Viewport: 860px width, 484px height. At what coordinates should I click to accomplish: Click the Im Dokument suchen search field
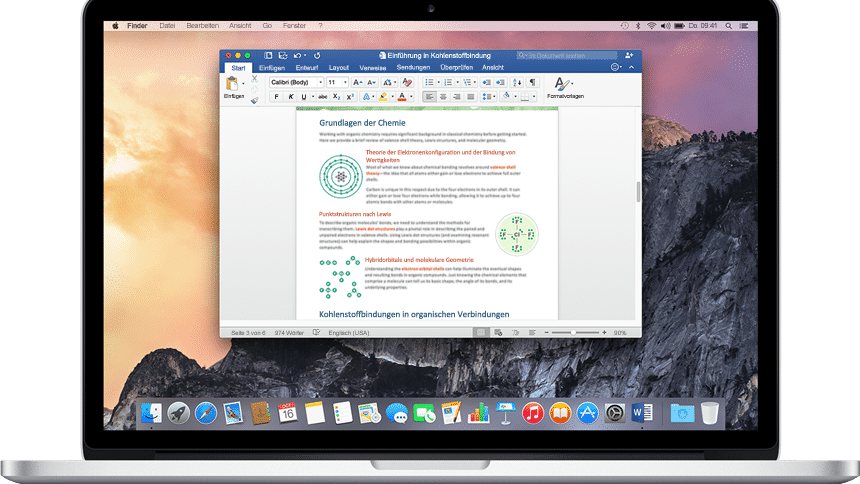point(567,55)
